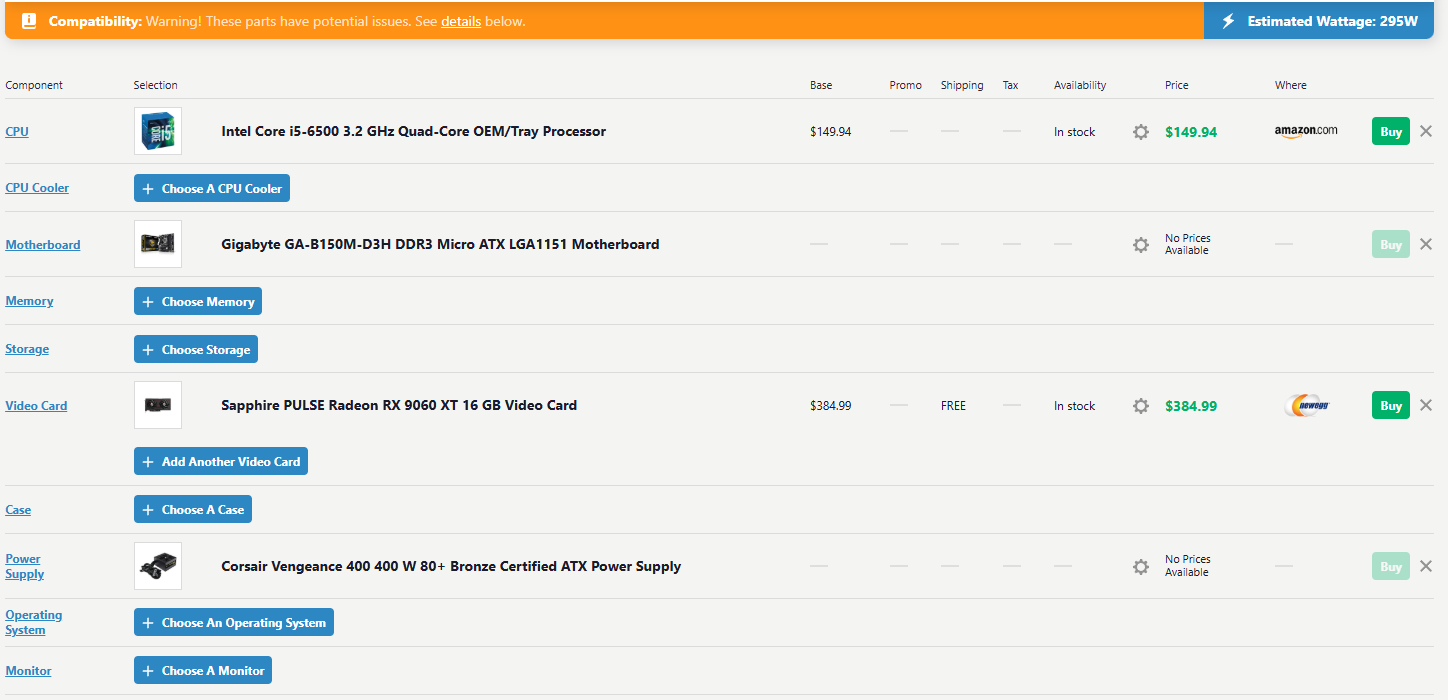Screen dimensions: 1448x700
Task: Open price settings gear for Intel Core i5-6500
Action: [x=1141, y=132]
